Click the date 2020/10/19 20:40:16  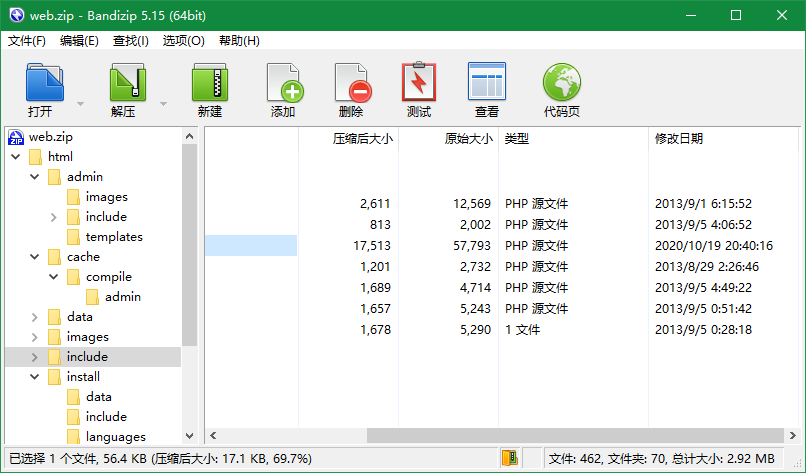tap(713, 246)
